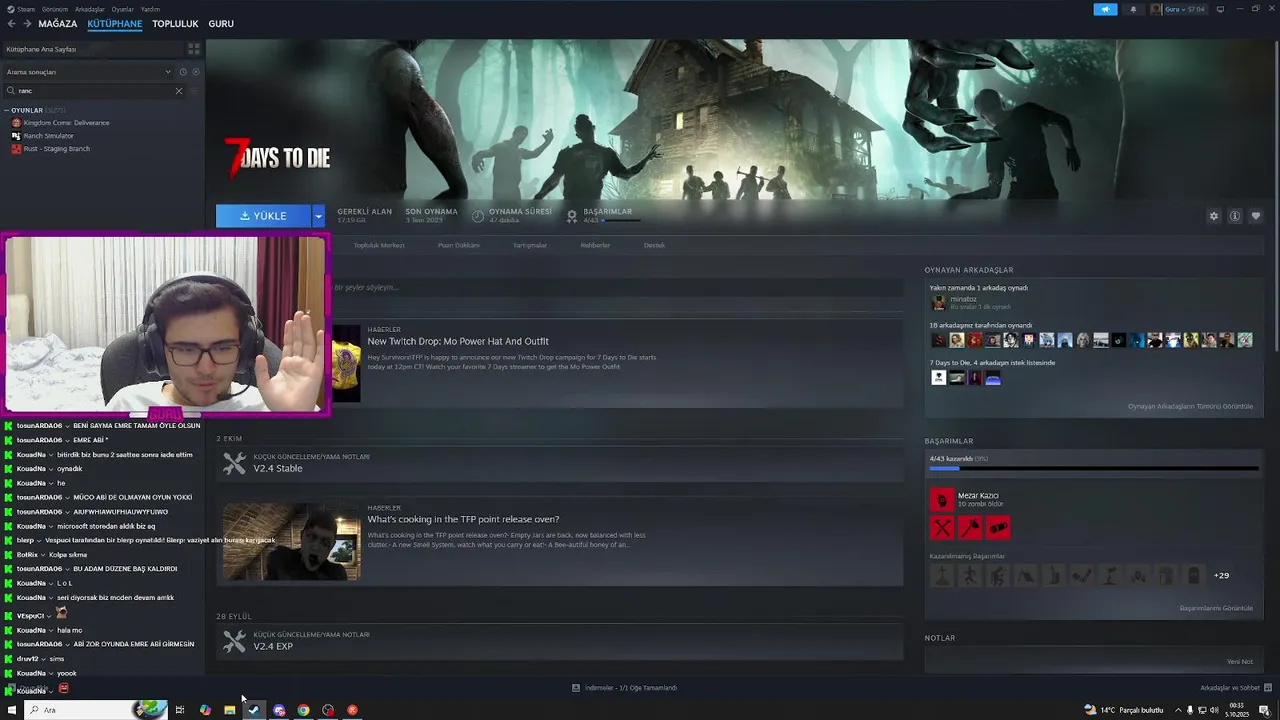
Task: Create a note with Yeni Not
Action: point(1240,662)
